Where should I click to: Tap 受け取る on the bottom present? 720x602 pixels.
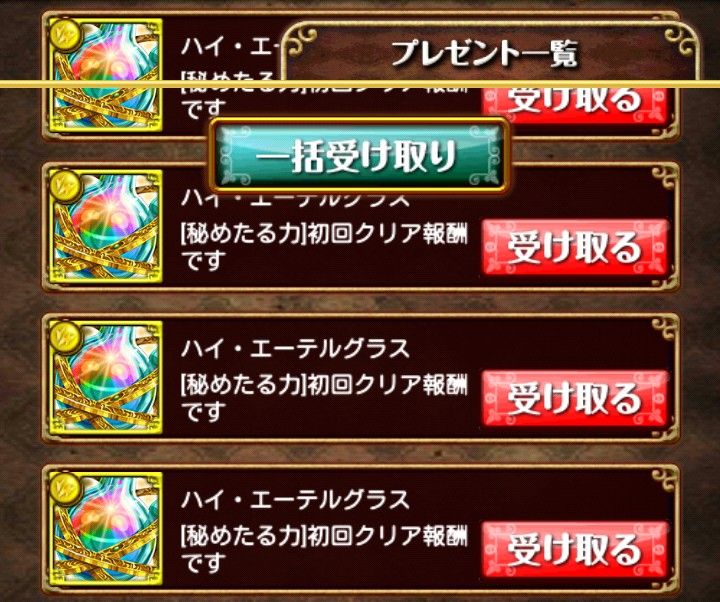(x=575, y=549)
